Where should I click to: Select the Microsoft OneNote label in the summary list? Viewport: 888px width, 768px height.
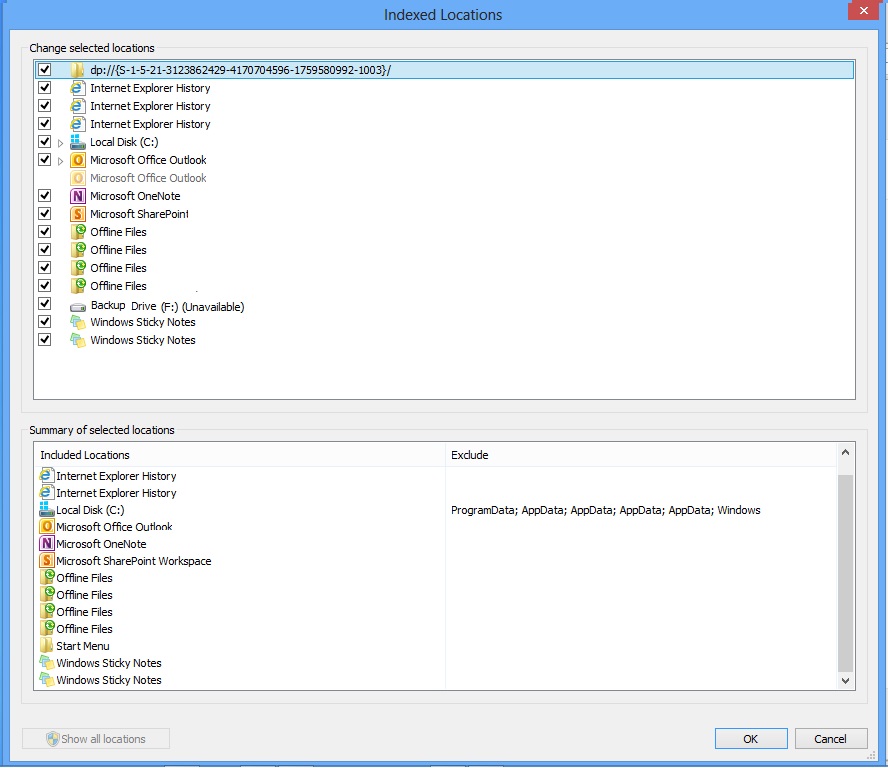click(x=101, y=544)
